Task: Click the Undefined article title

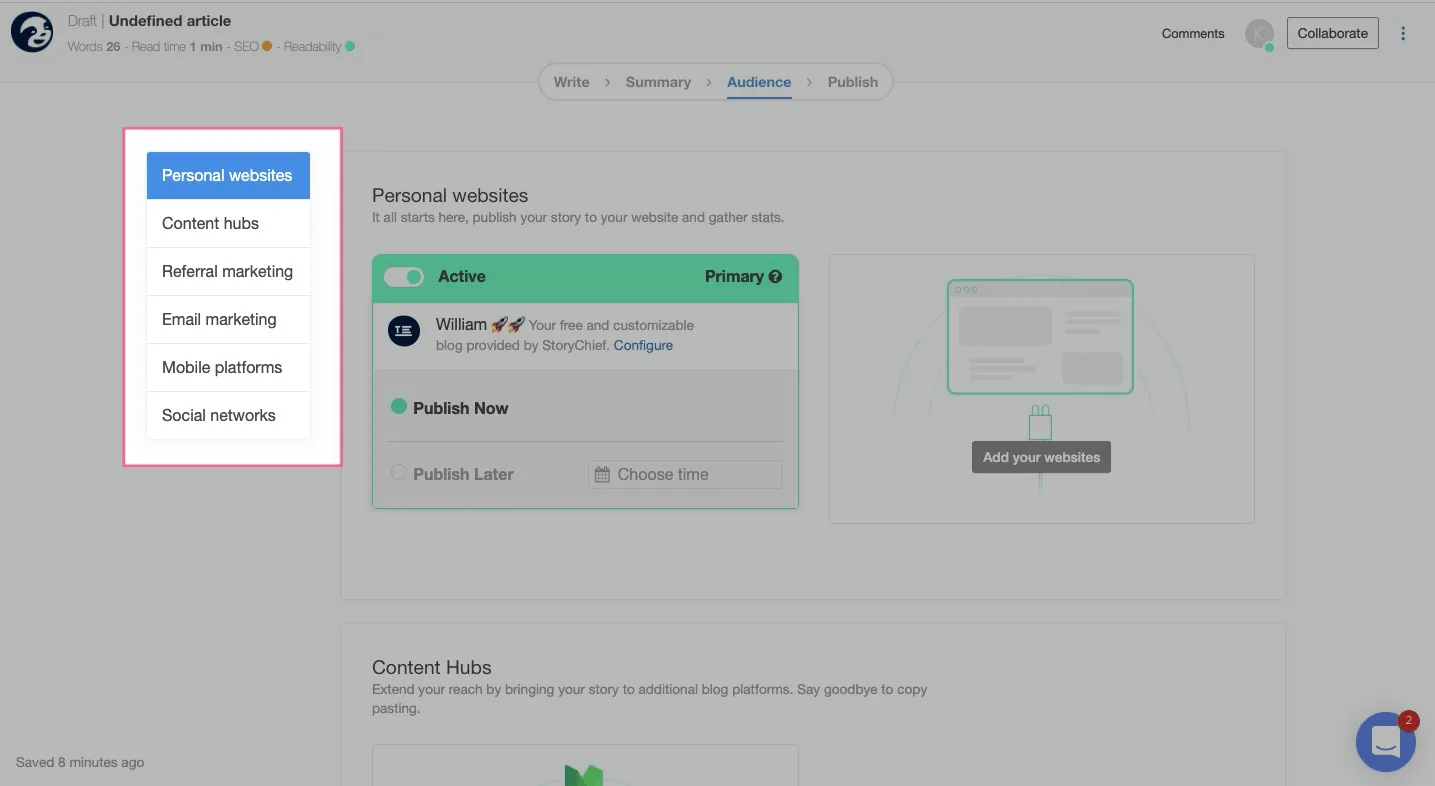Action: point(170,20)
